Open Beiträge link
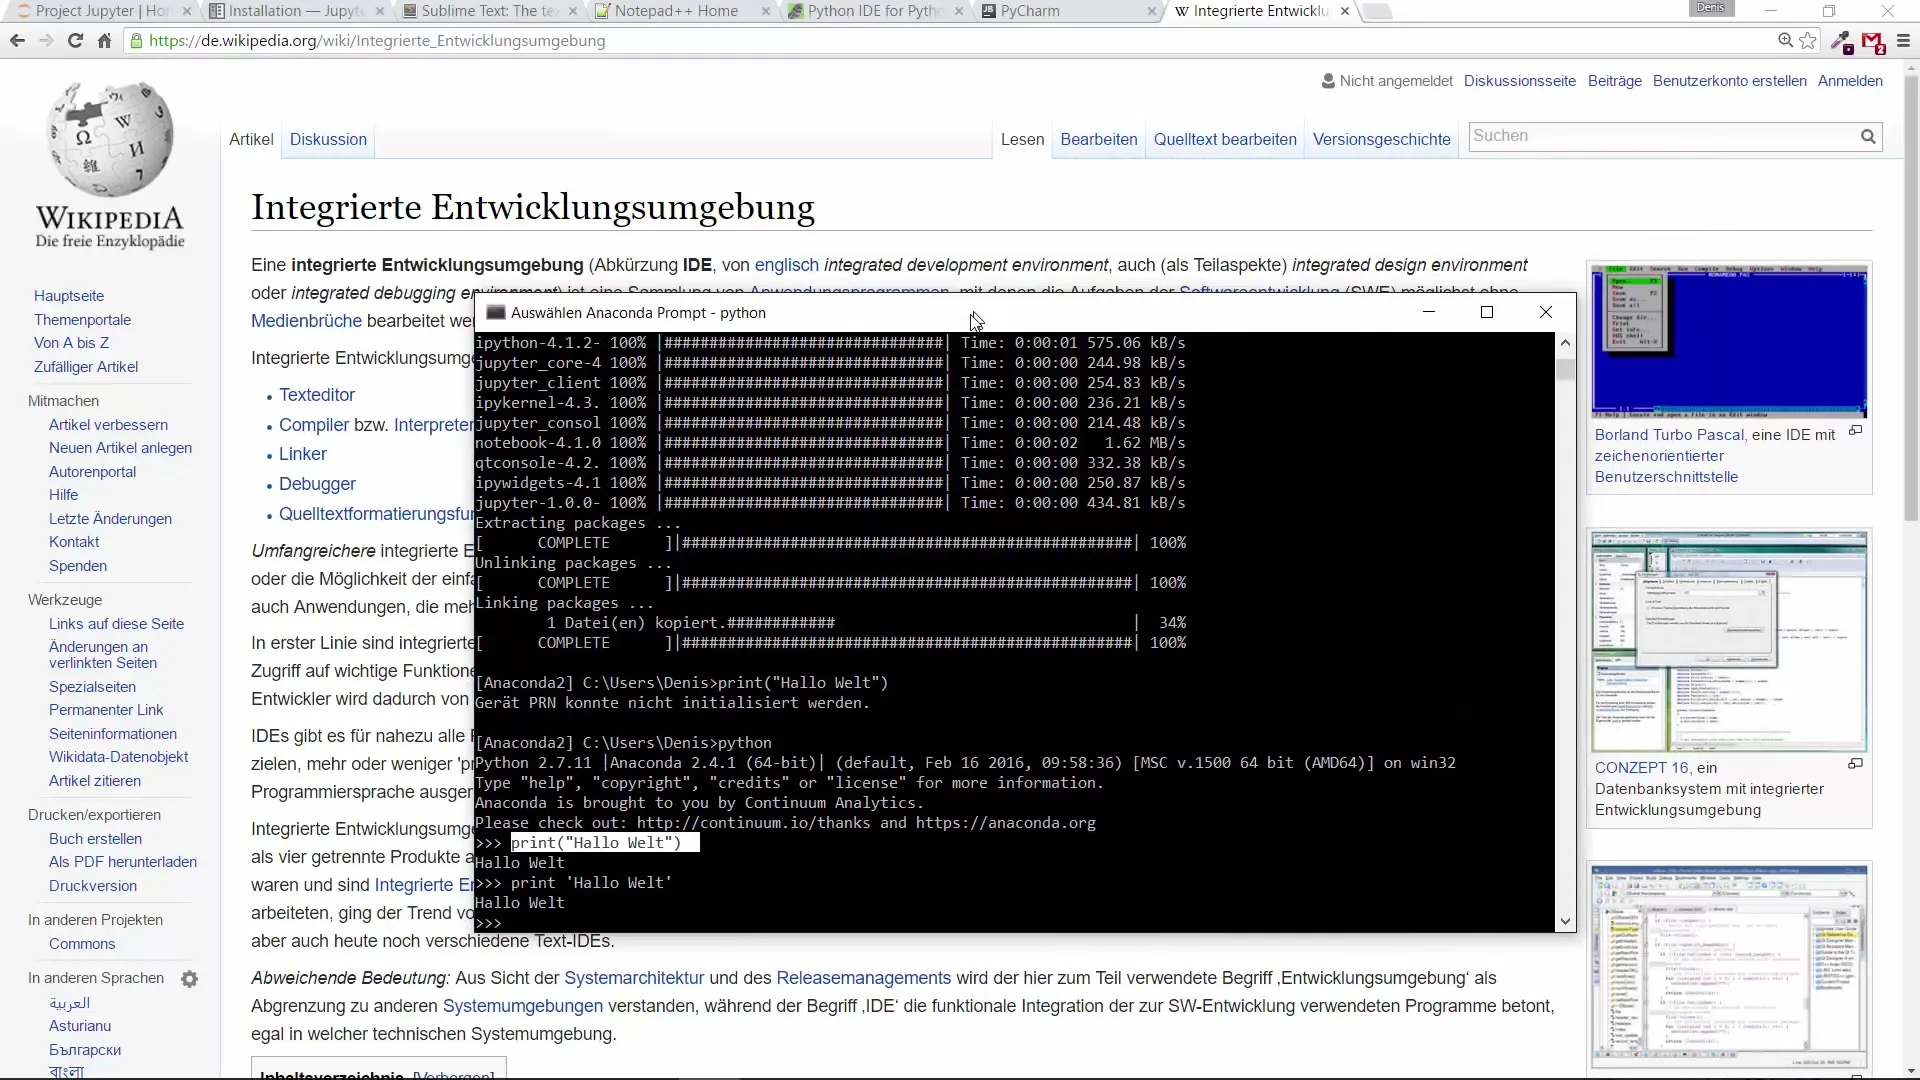The height and width of the screenshot is (1080, 1920). point(1614,81)
